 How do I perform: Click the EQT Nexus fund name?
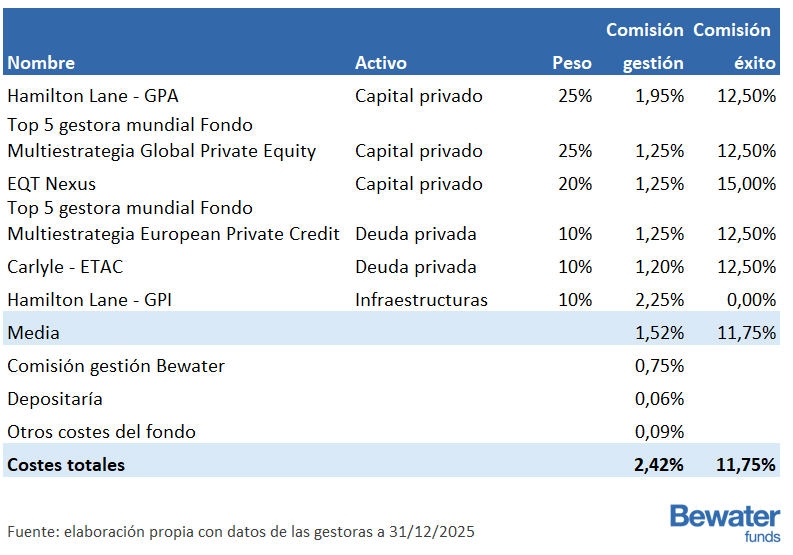51,184
